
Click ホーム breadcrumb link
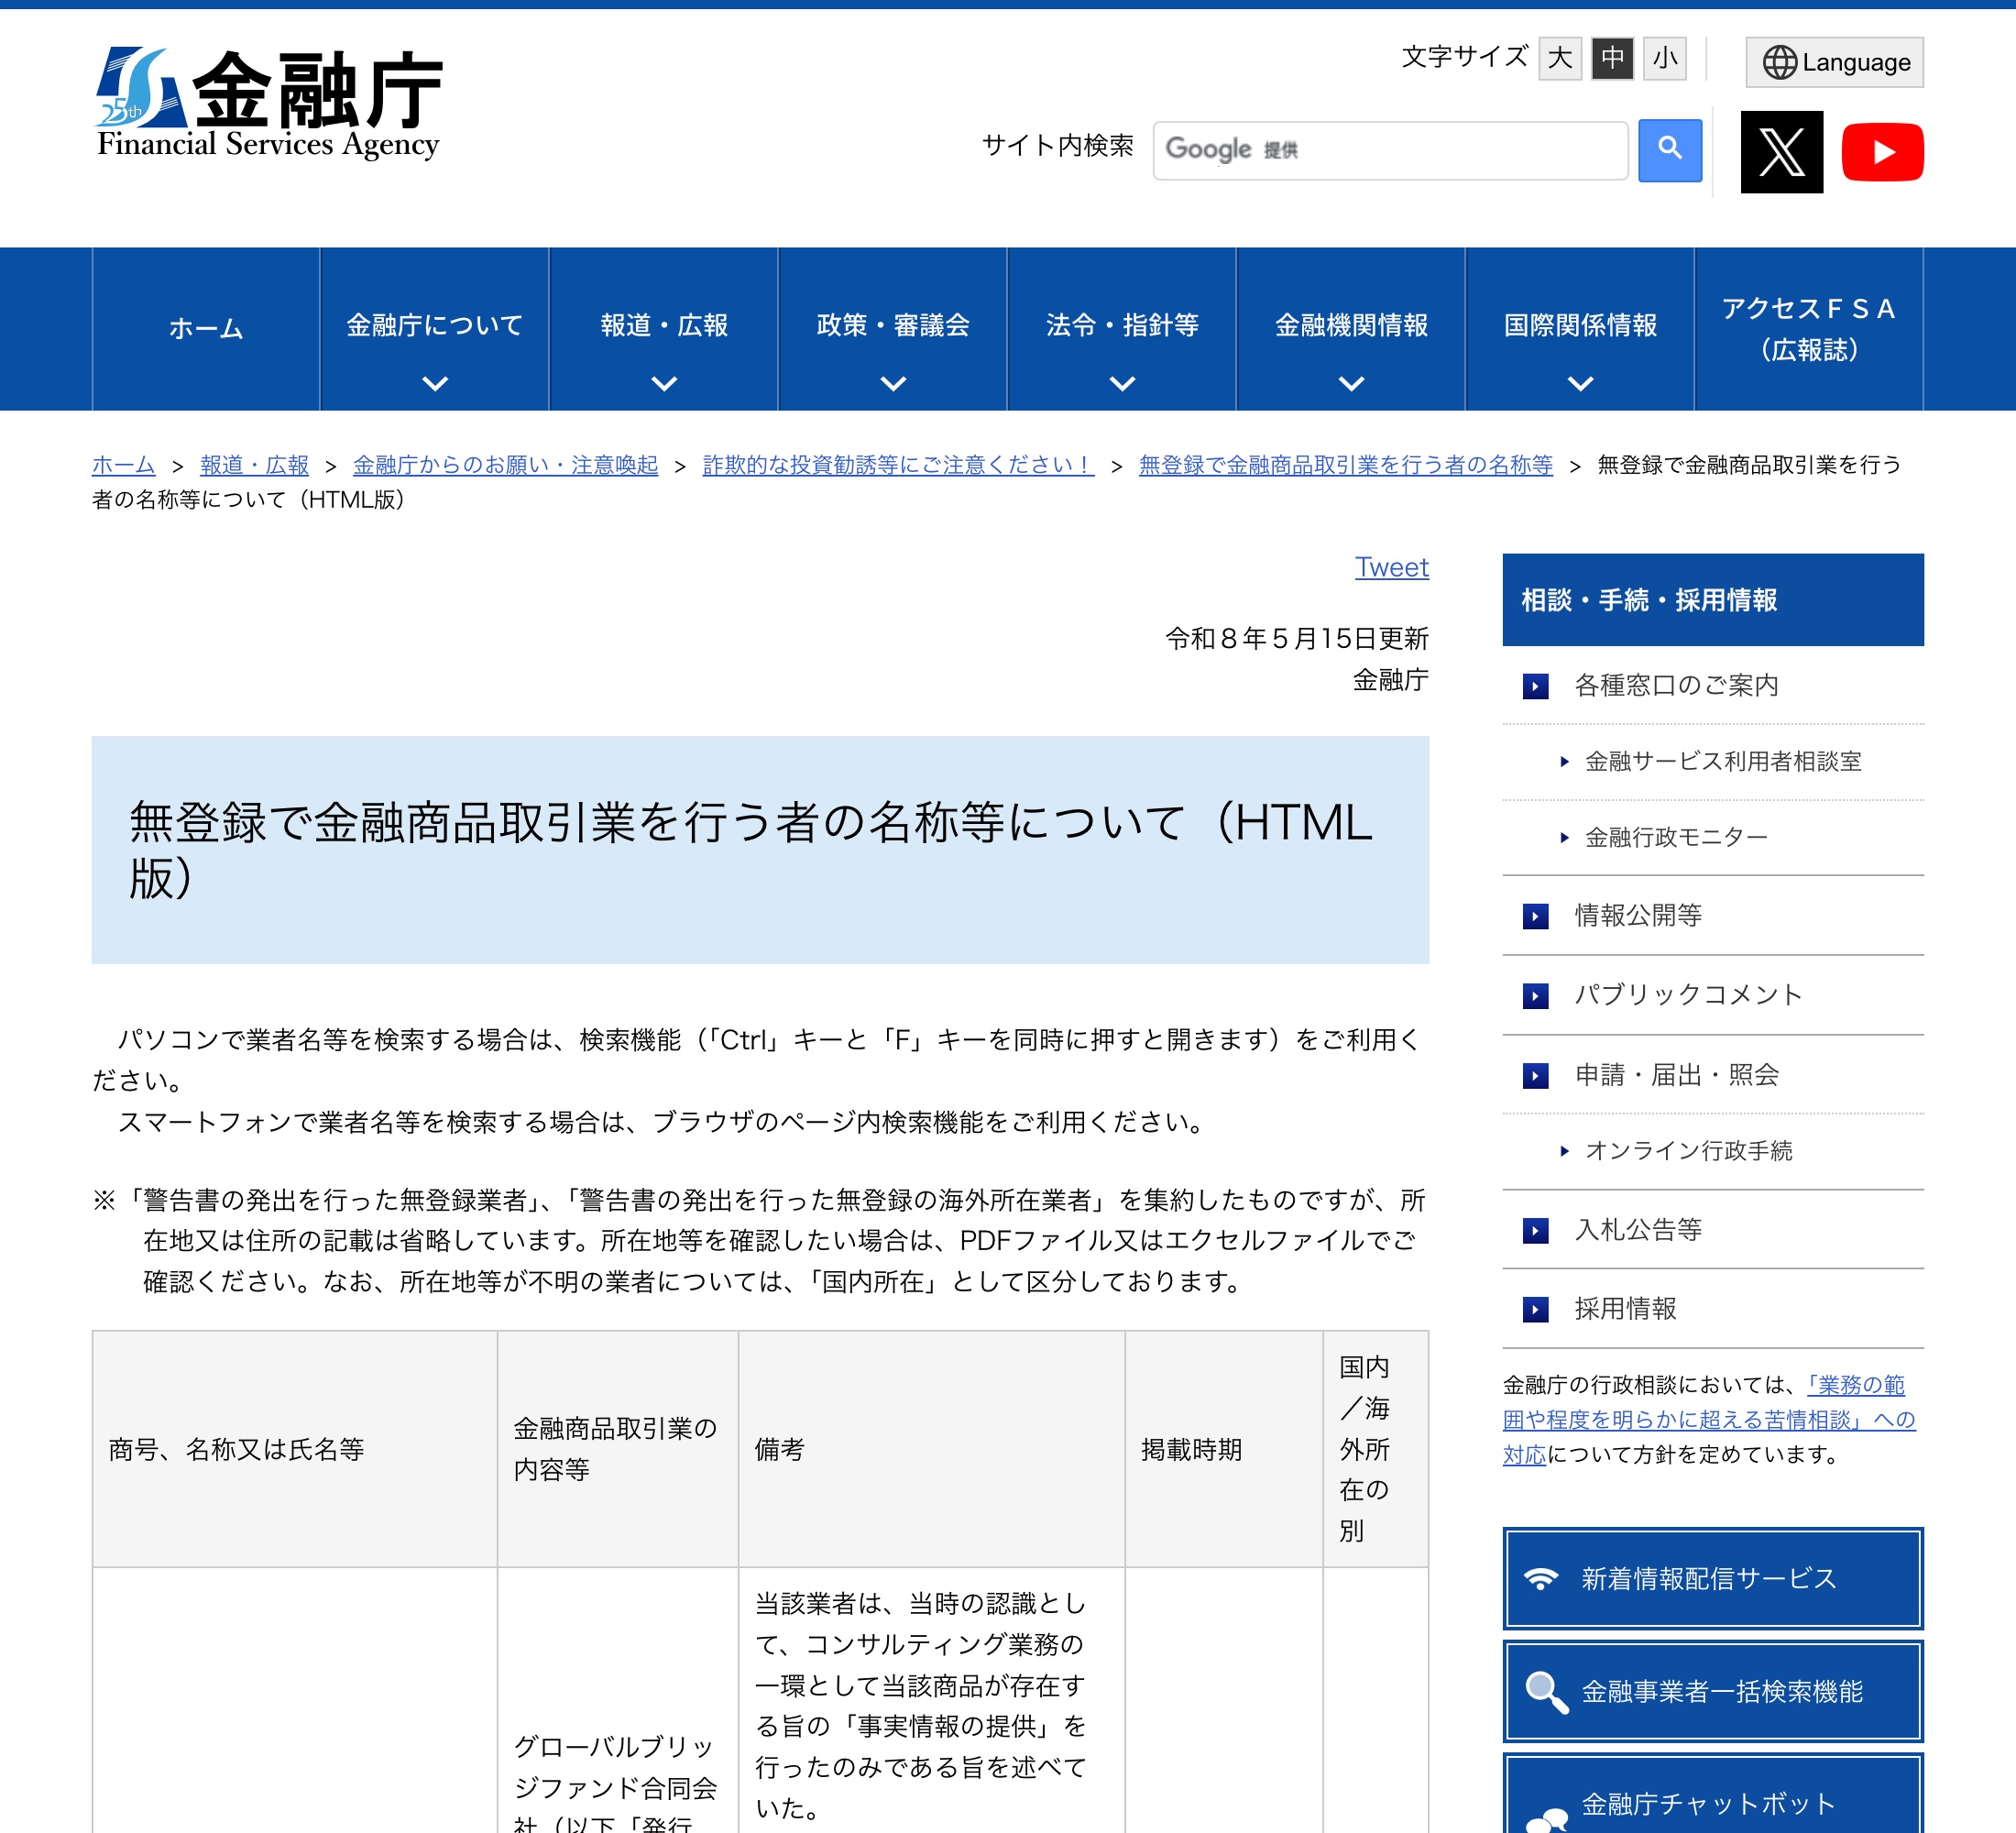pos(123,465)
